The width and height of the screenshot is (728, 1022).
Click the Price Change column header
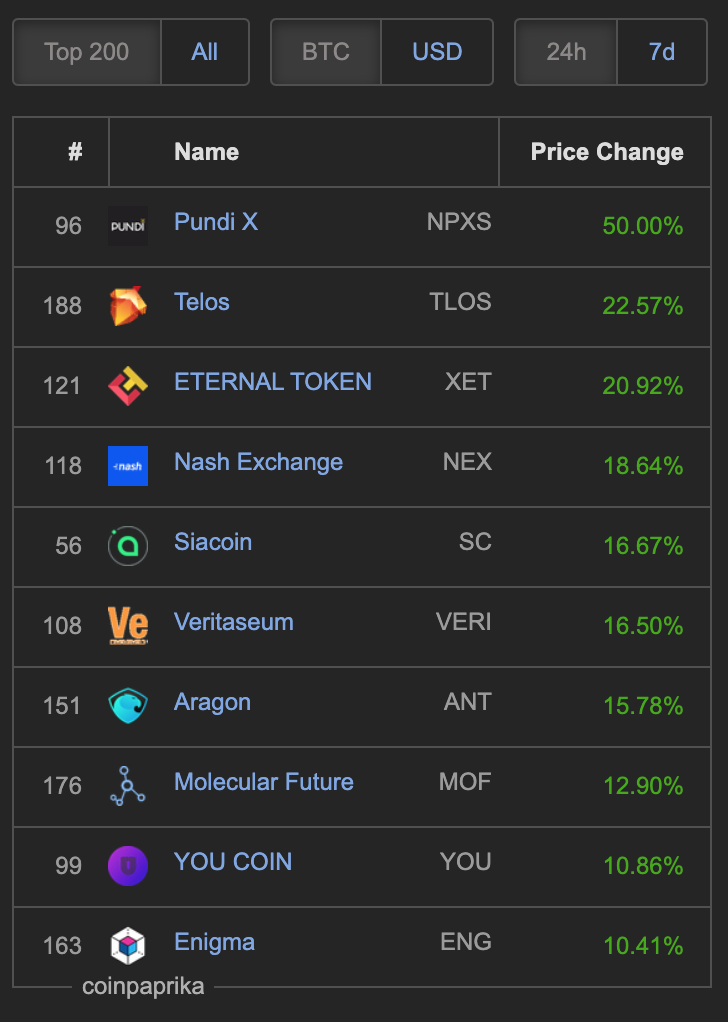(x=607, y=152)
